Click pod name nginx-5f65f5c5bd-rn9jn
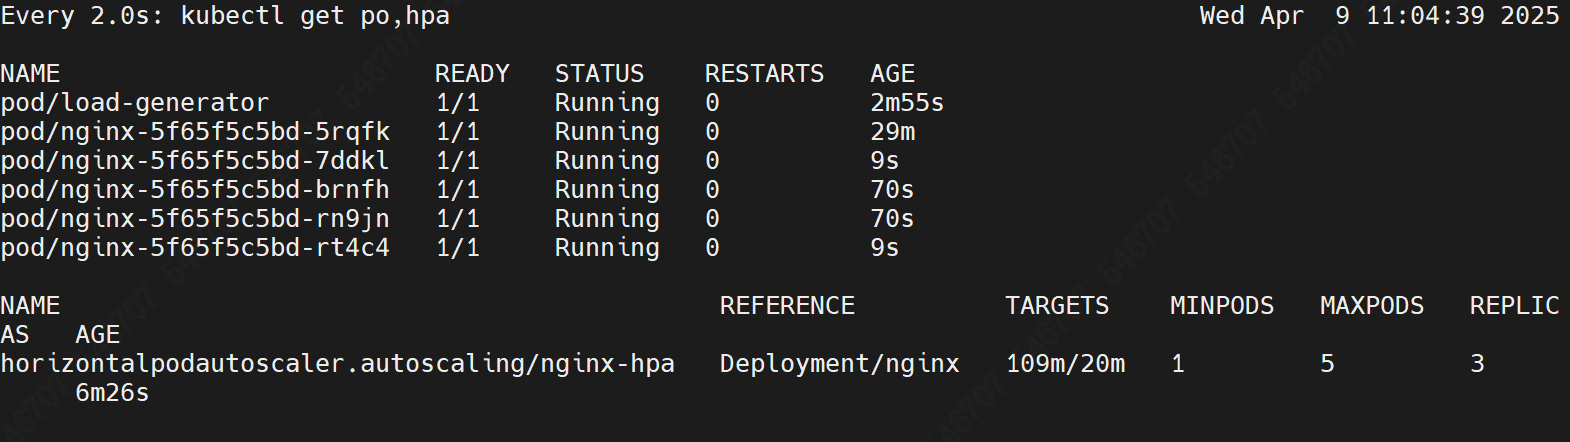The width and height of the screenshot is (1570, 442). click(x=195, y=219)
